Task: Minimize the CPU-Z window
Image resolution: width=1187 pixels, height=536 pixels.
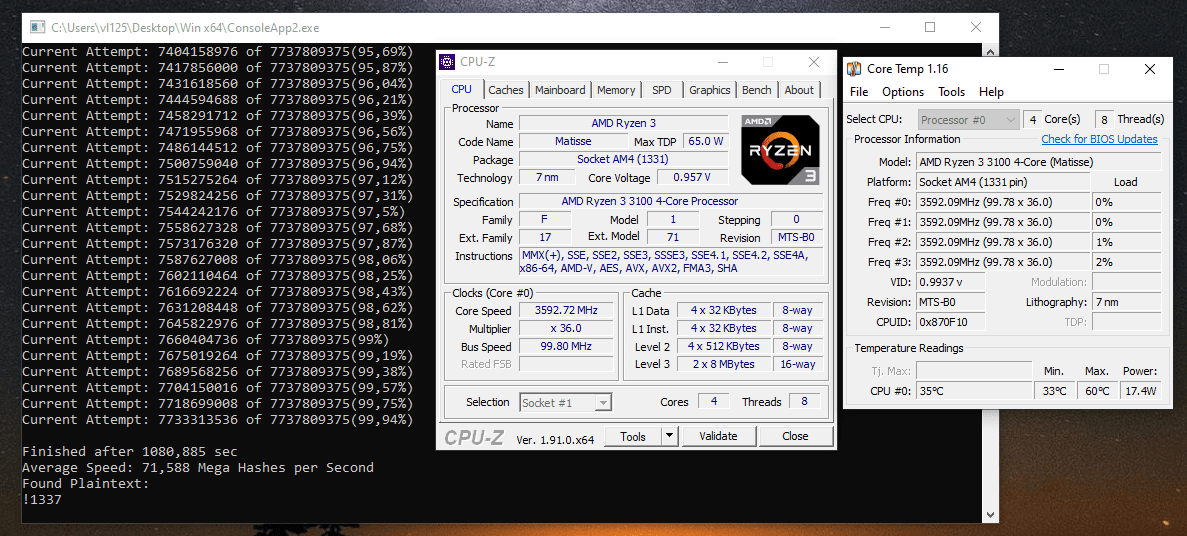Action: coord(723,62)
